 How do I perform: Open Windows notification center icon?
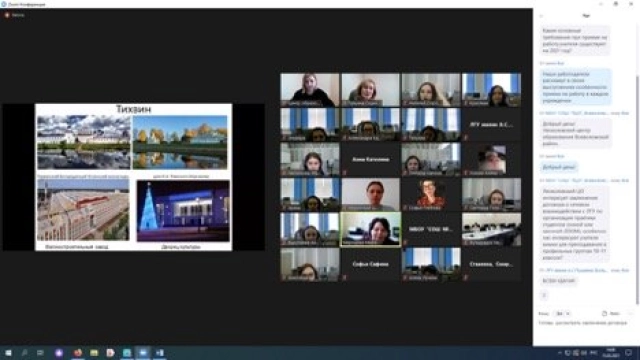pyautogui.click(x=629, y=353)
